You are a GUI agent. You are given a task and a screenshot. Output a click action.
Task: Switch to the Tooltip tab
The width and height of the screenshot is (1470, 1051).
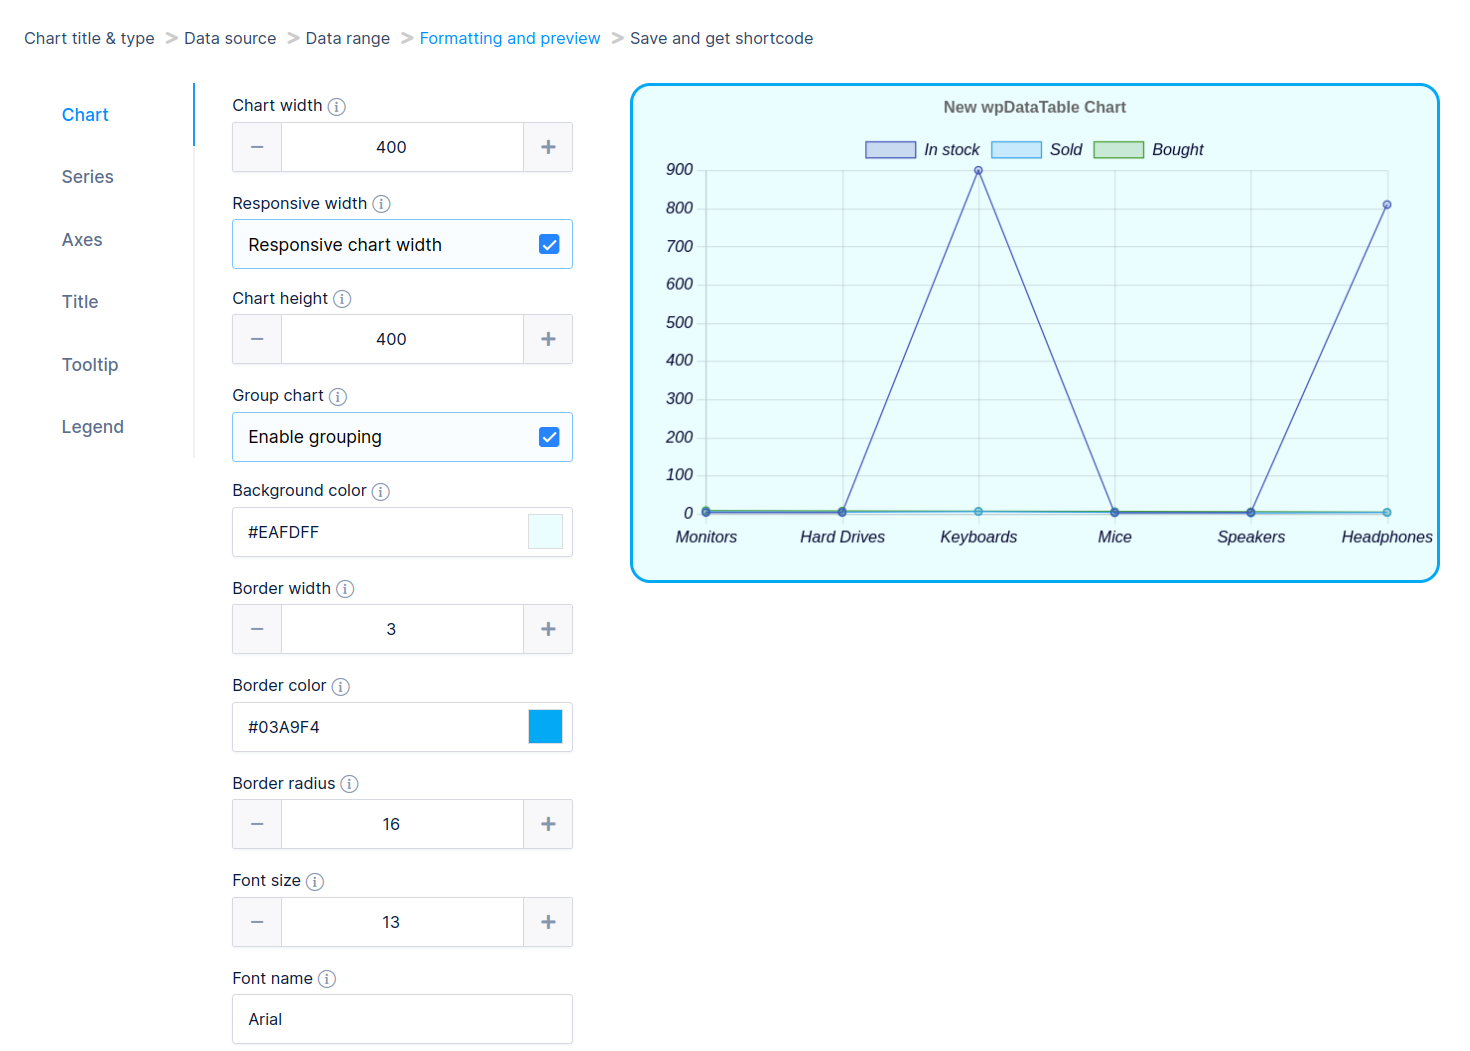90,365
